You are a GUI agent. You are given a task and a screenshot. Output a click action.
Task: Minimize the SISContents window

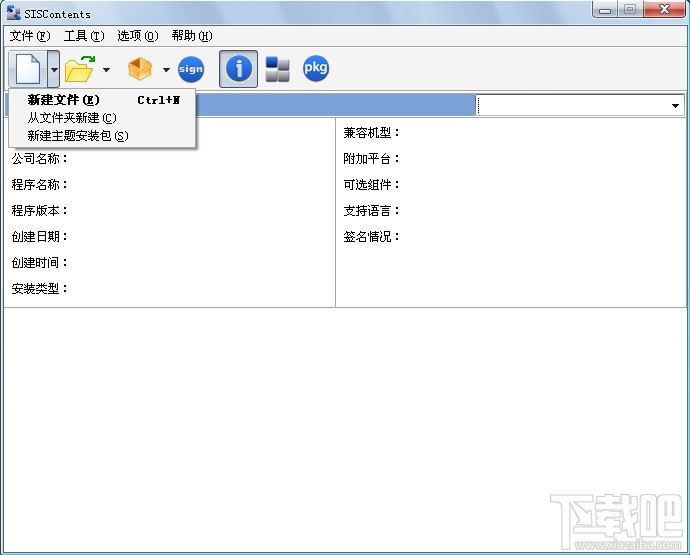tap(605, 10)
